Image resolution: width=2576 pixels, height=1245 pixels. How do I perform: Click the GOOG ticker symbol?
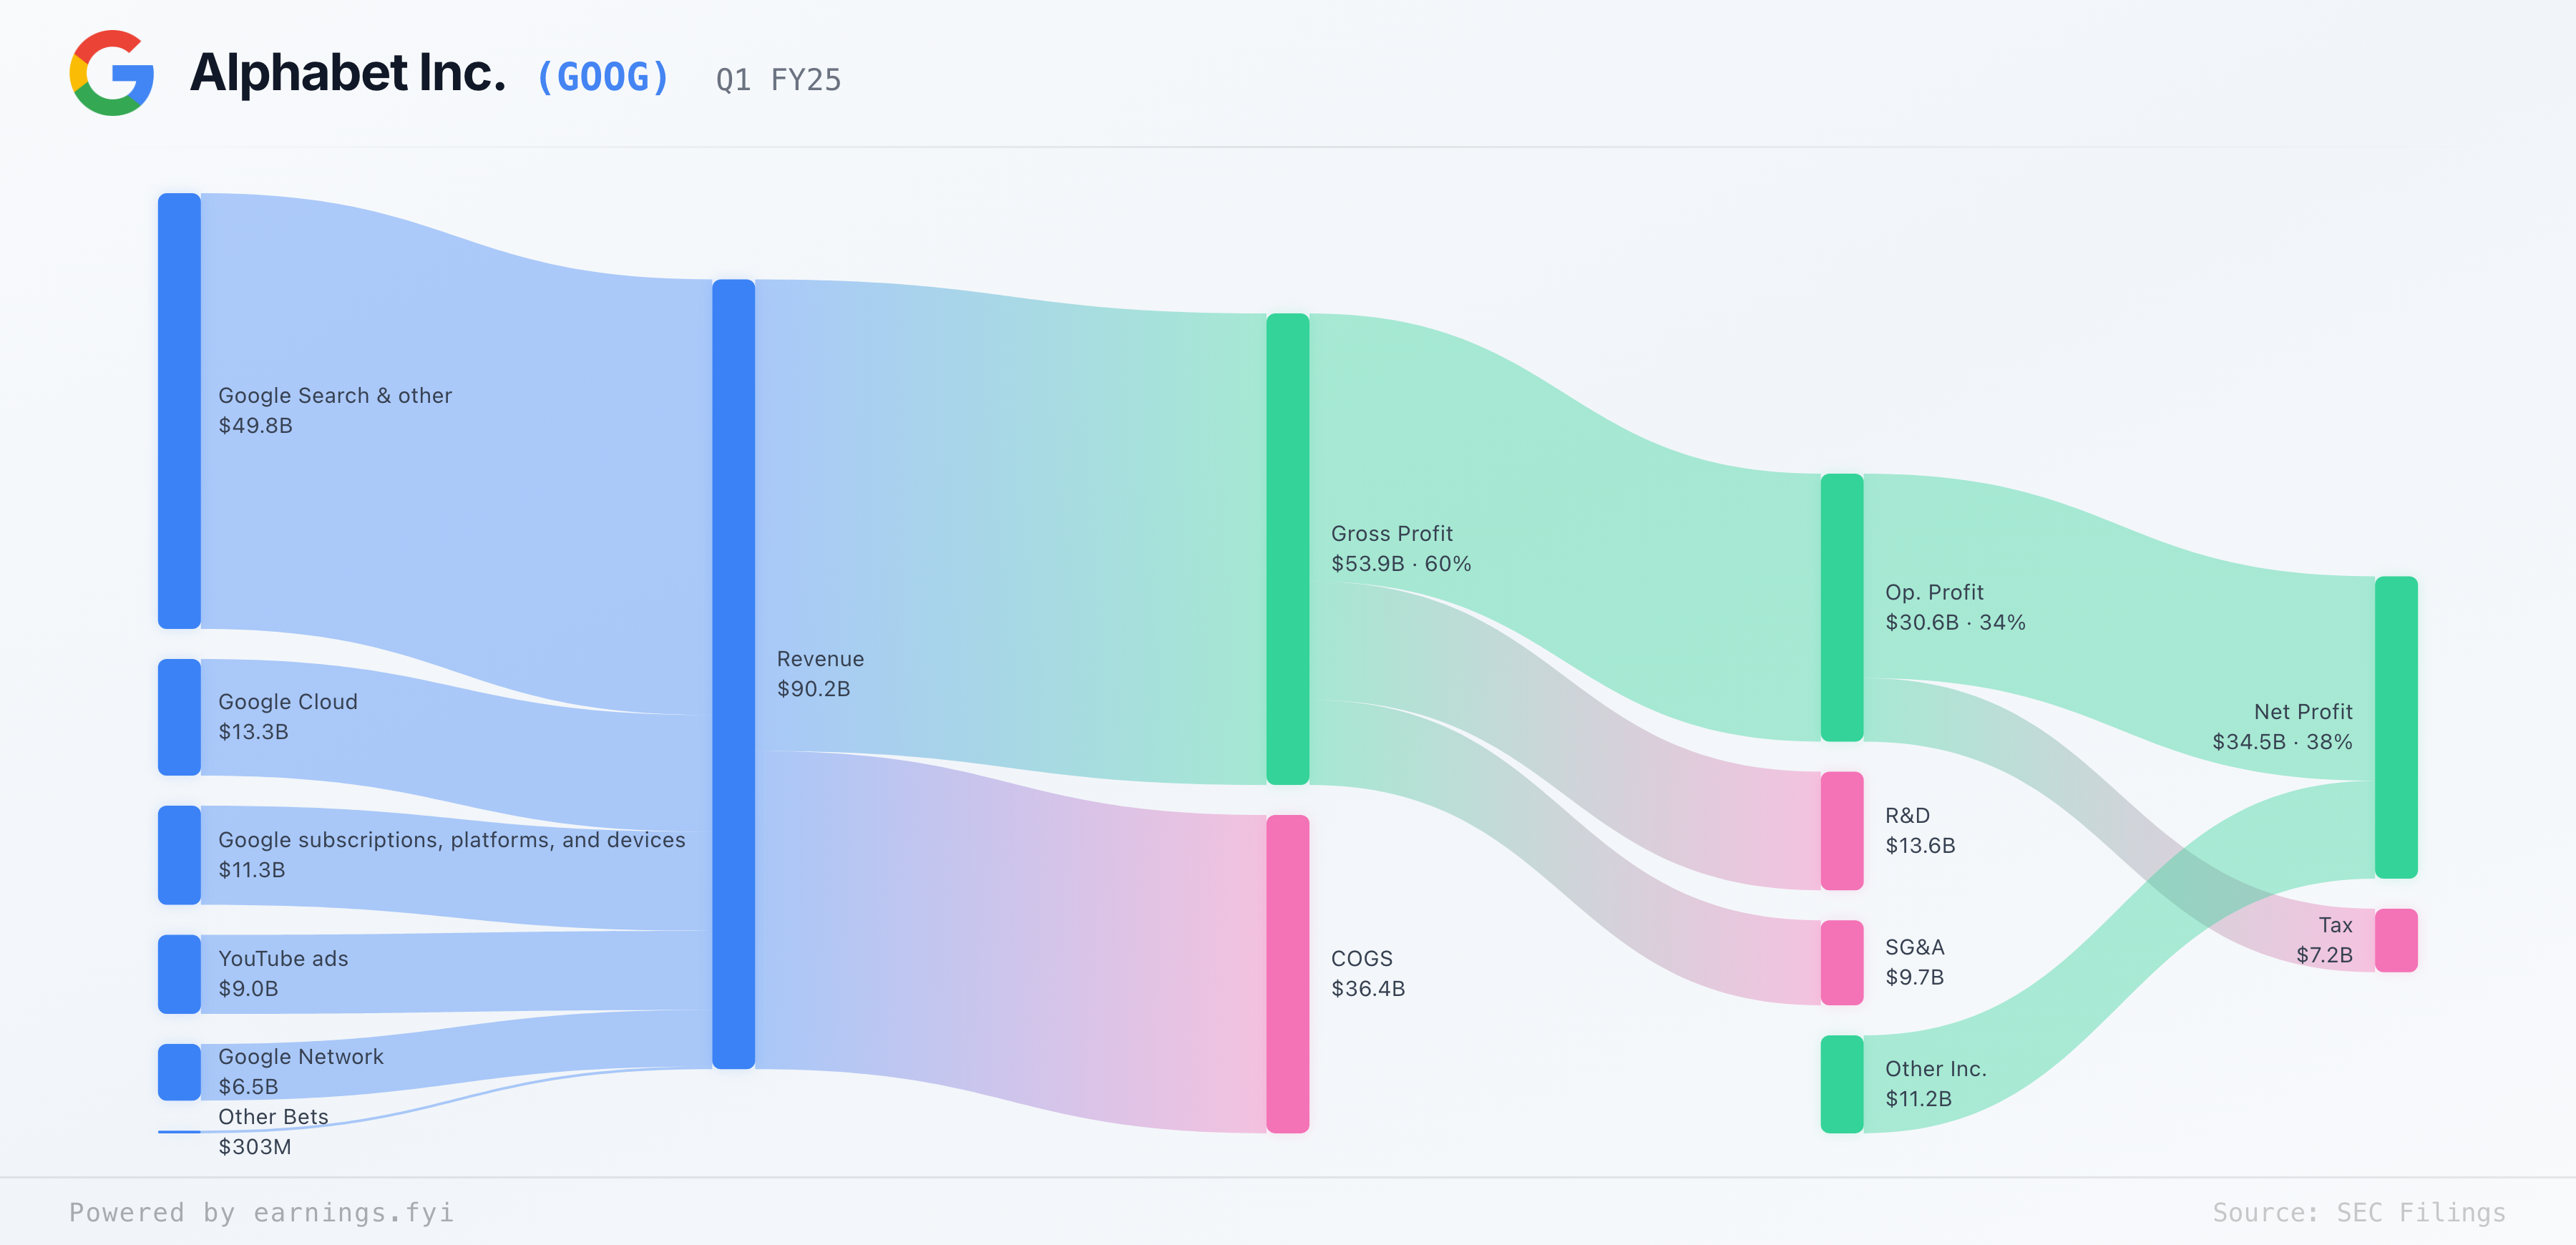[x=602, y=78]
